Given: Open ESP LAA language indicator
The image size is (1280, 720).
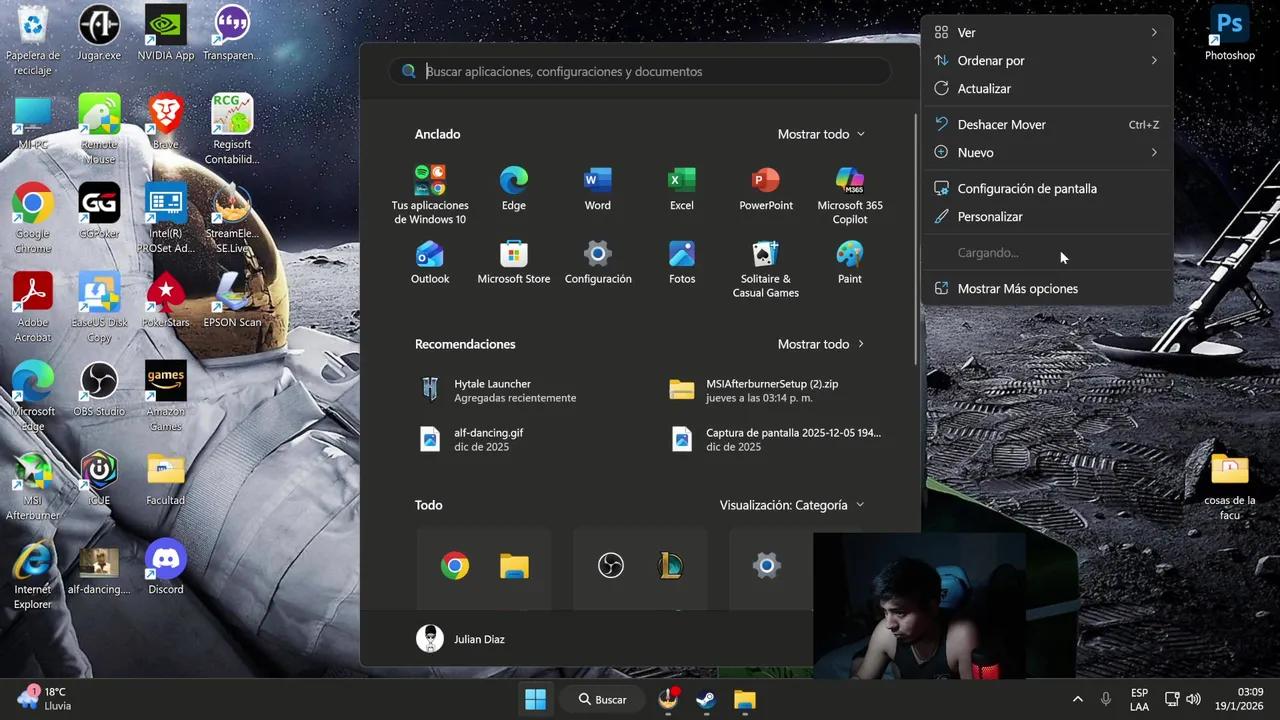Looking at the screenshot, I should [x=1139, y=699].
